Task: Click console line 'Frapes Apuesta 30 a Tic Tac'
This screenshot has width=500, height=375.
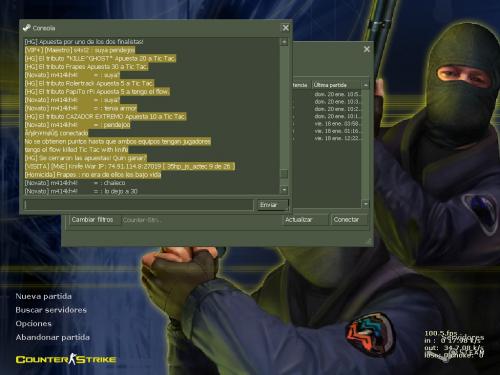Action: pyautogui.click(x=86, y=67)
